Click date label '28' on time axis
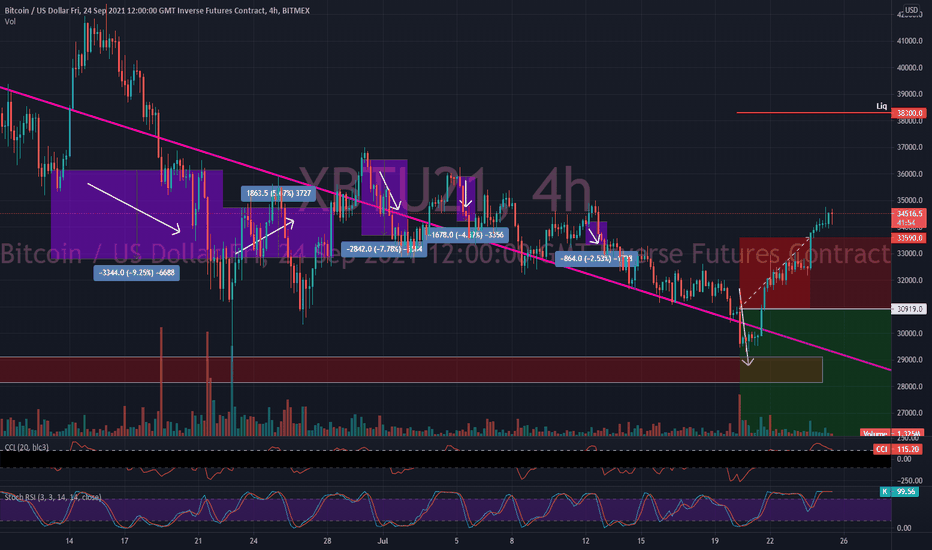 click(x=327, y=541)
